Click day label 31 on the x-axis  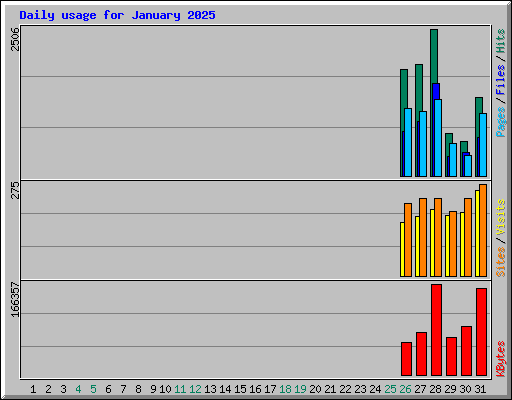click(x=480, y=389)
